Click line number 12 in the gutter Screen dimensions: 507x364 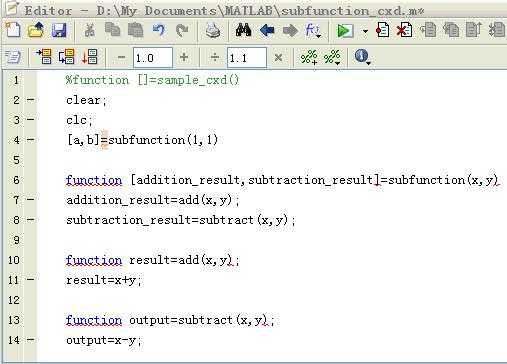click(14, 300)
